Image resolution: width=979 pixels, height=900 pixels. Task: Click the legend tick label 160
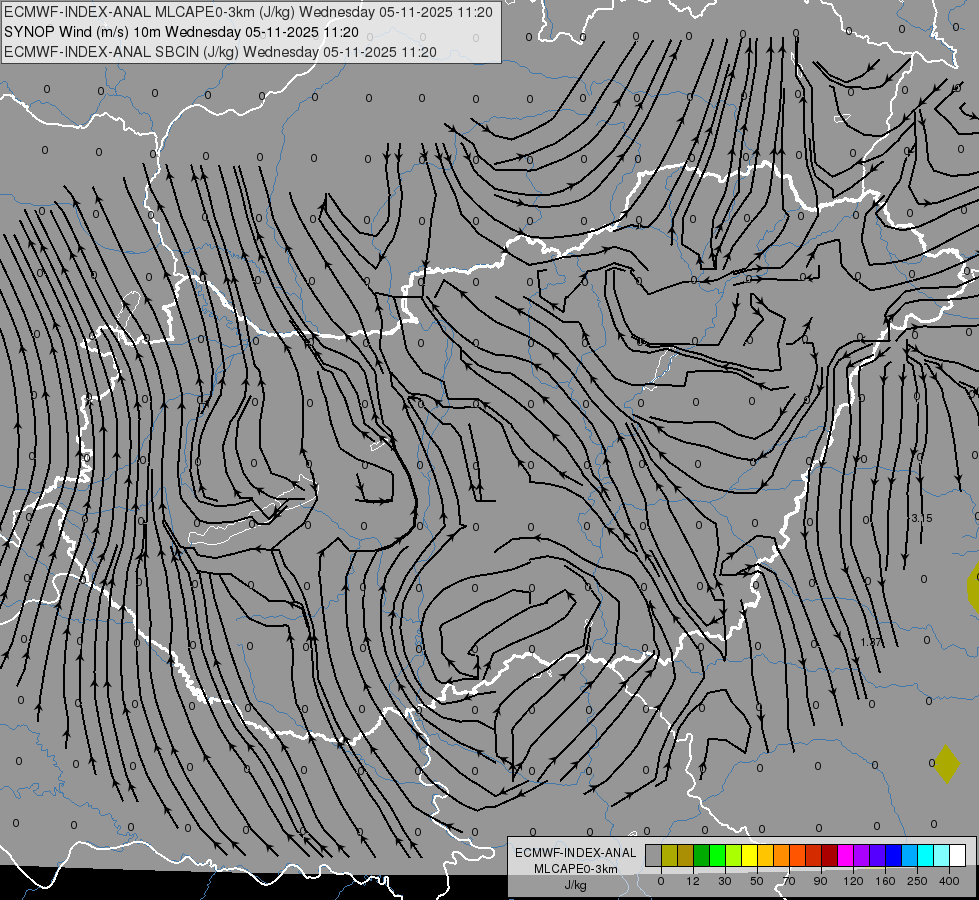885,881
